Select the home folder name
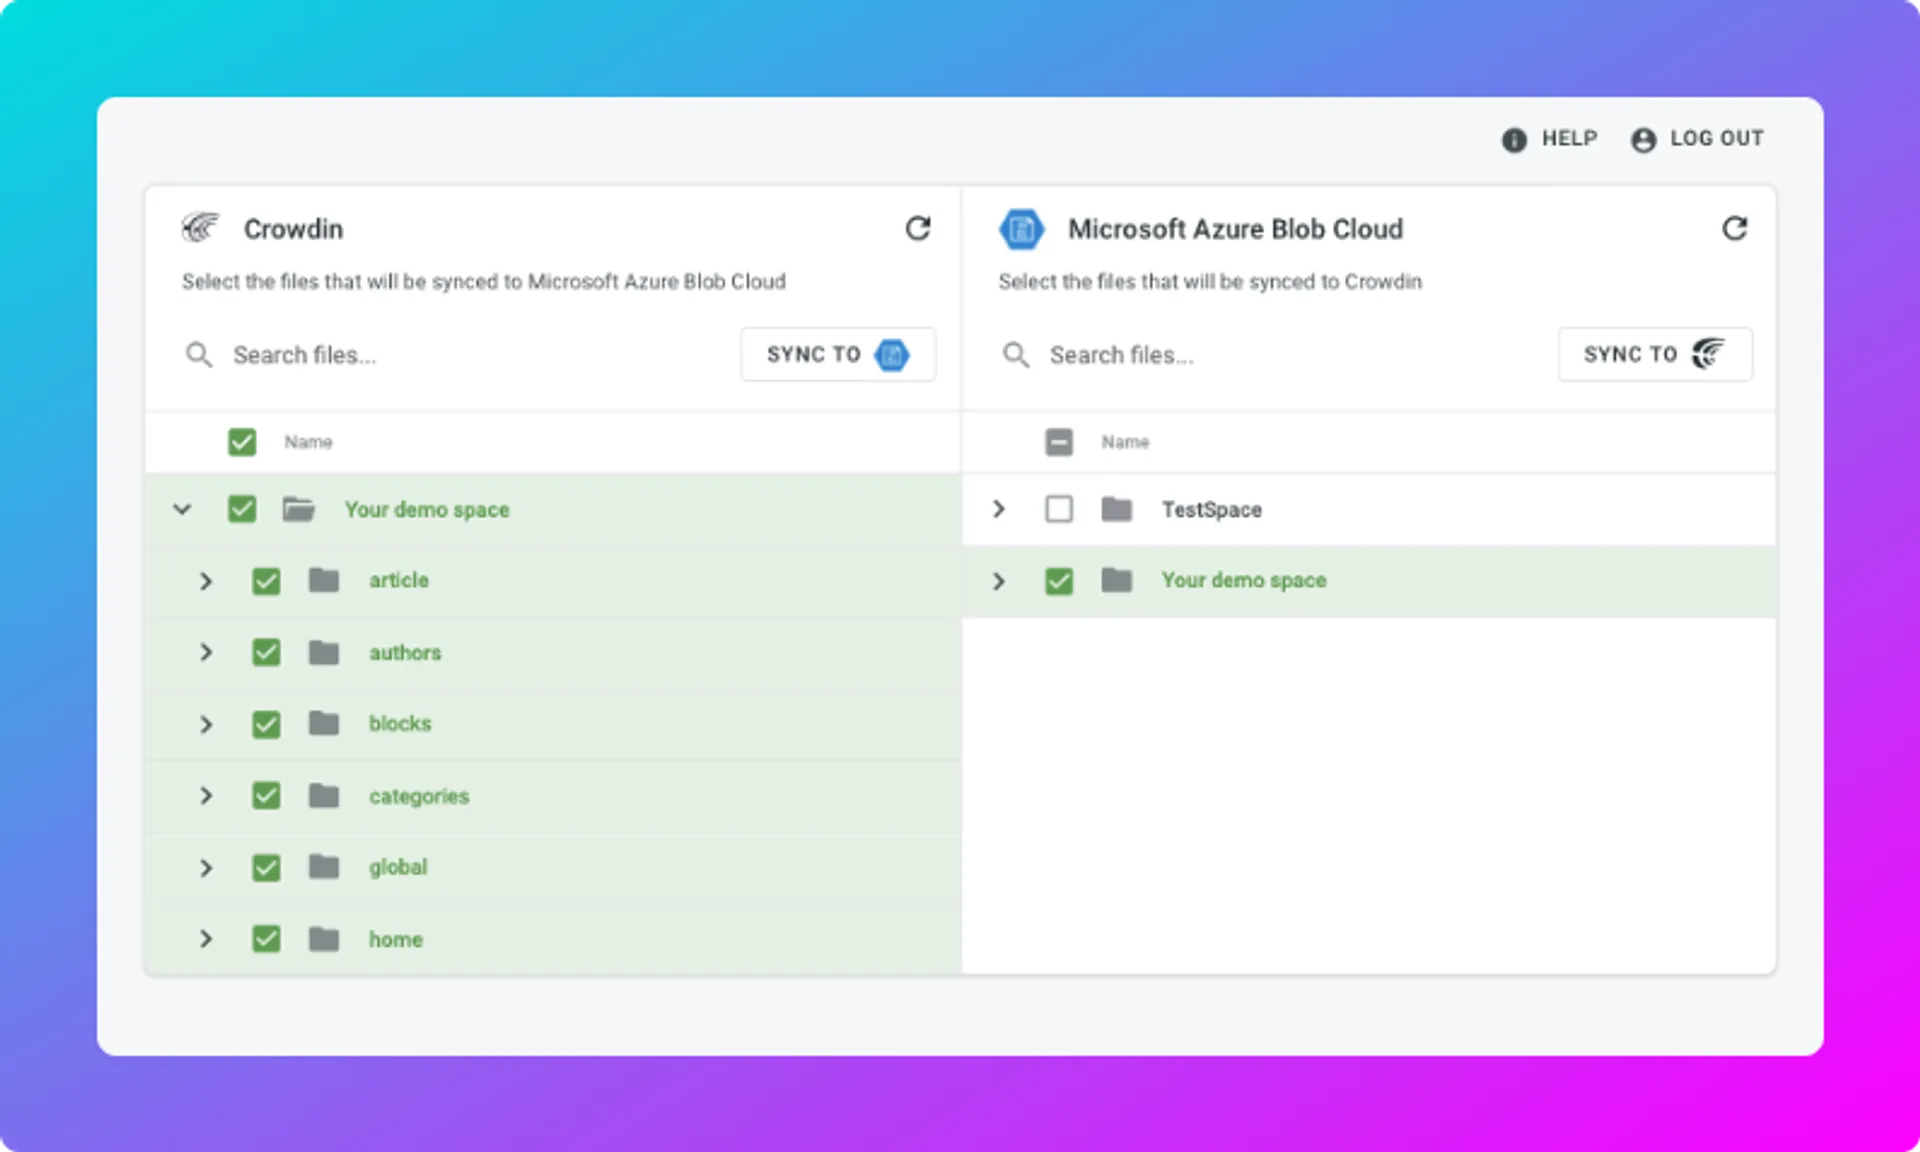The width and height of the screenshot is (1920, 1152). (396, 939)
